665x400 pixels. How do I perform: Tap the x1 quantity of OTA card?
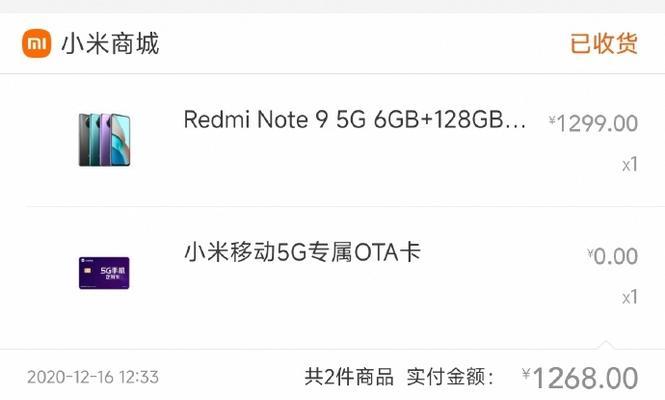[x=630, y=297]
